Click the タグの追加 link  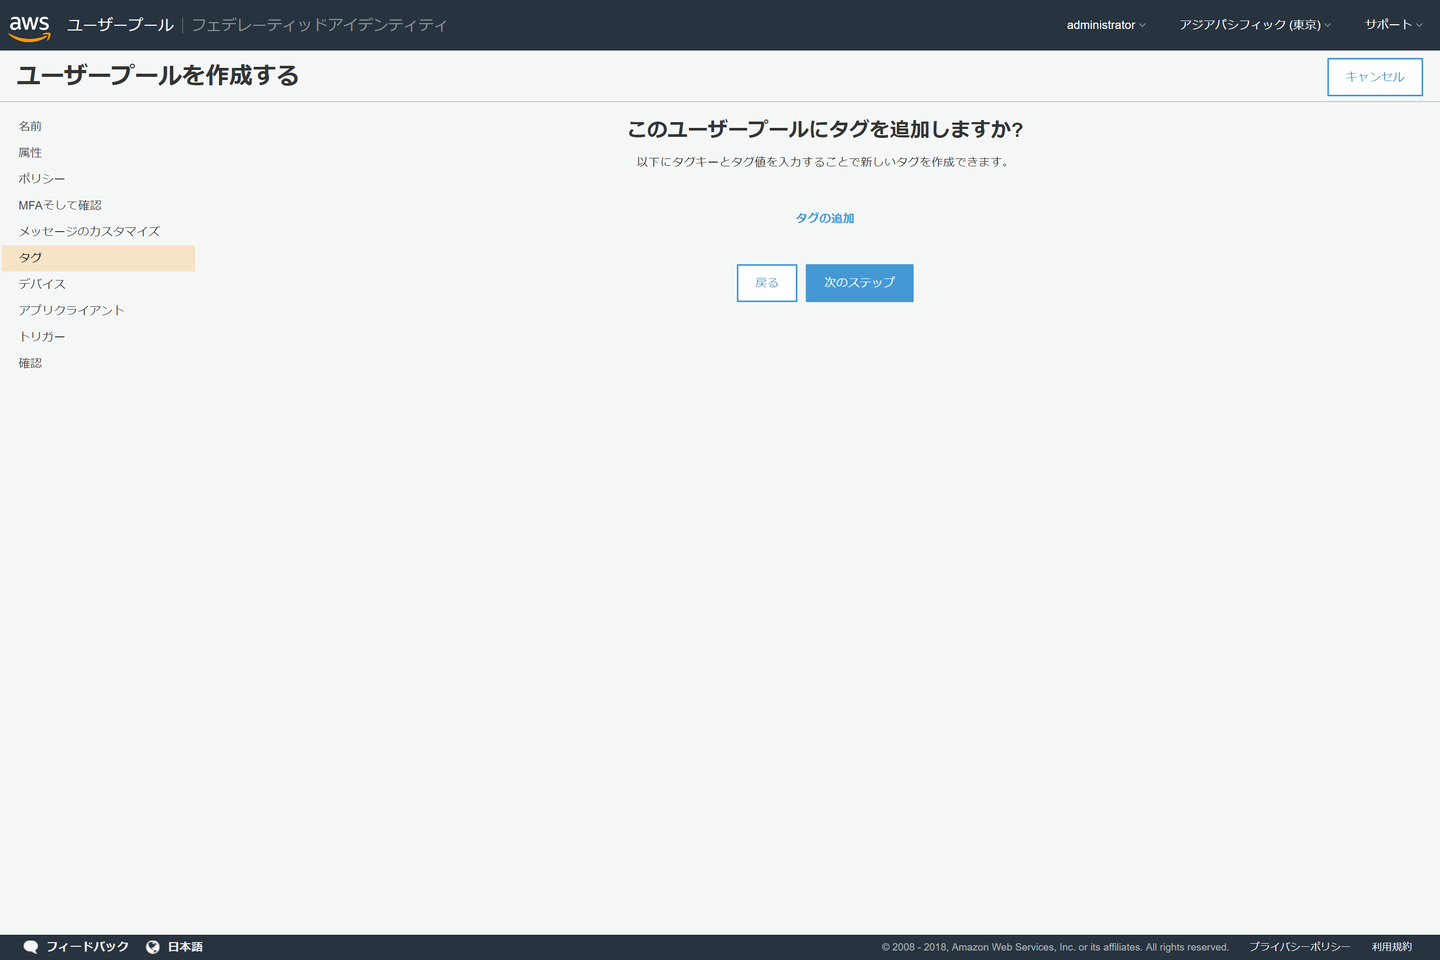[x=825, y=218]
